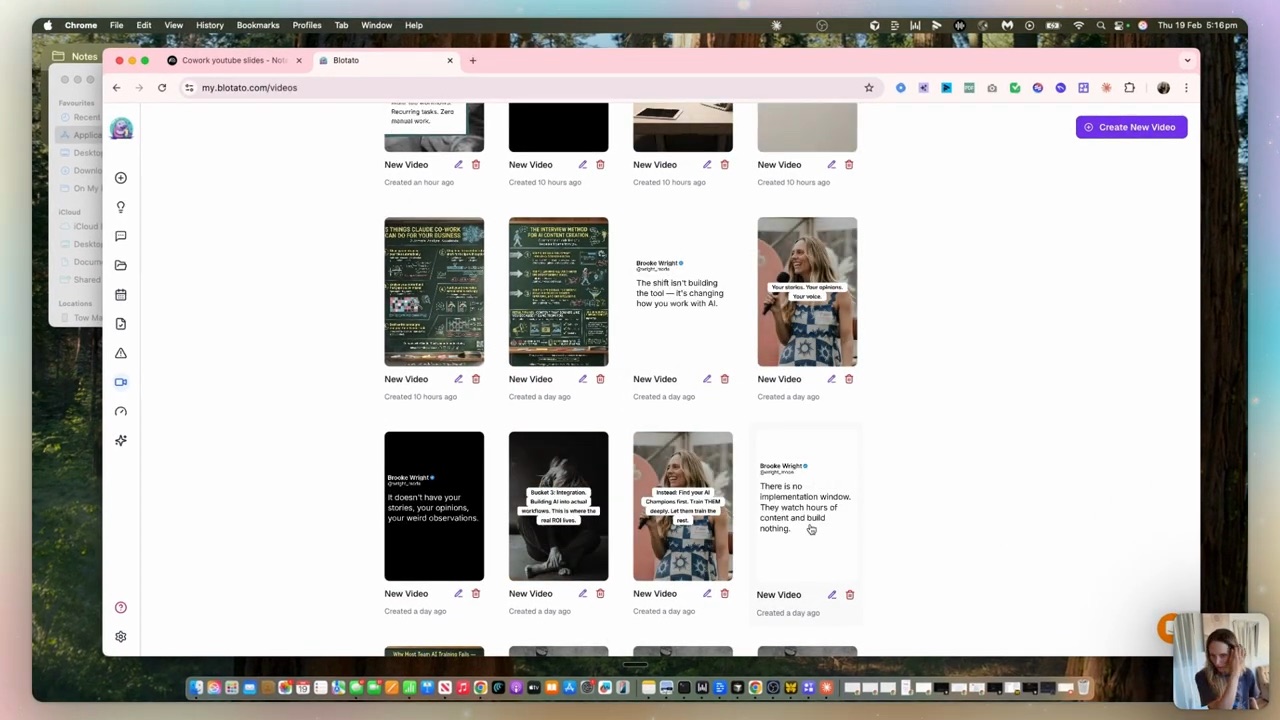The height and width of the screenshot is (720, 1280).
Task: Edit the video created an hour ago
Action: point(458,164)
